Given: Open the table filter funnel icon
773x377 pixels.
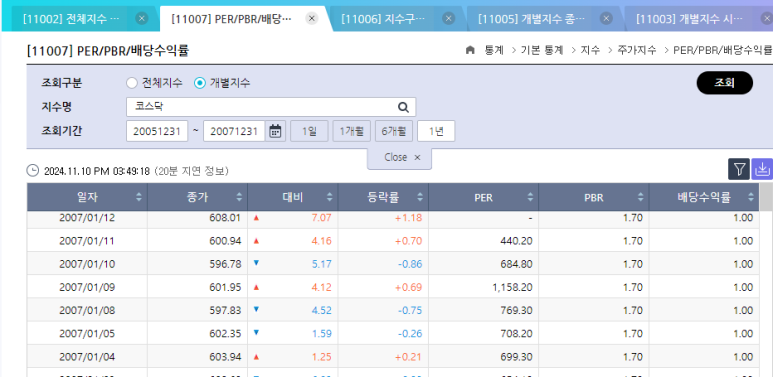Looking at the screenshot, I should (x=739, y=169).
